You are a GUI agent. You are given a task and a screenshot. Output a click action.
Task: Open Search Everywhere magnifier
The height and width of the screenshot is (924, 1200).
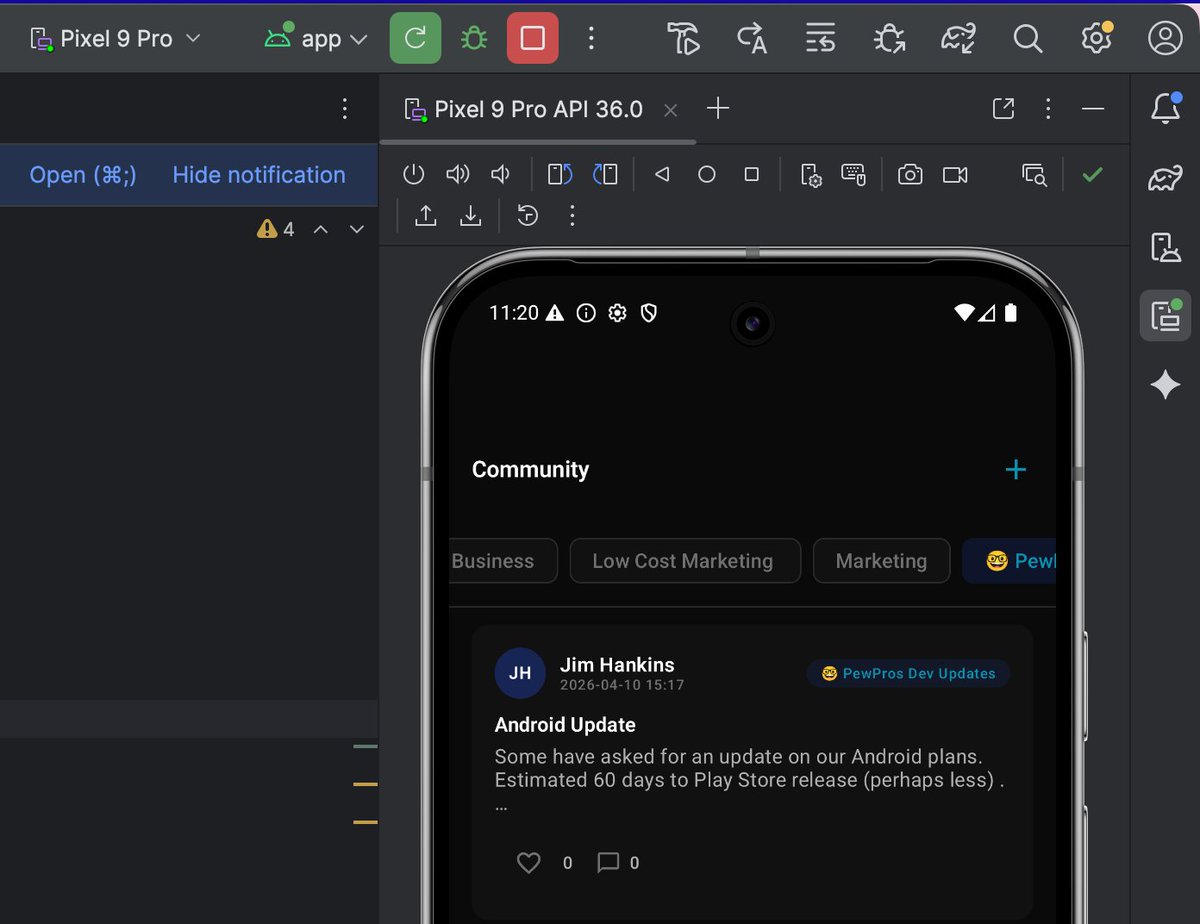click(x=1027, y=38)
